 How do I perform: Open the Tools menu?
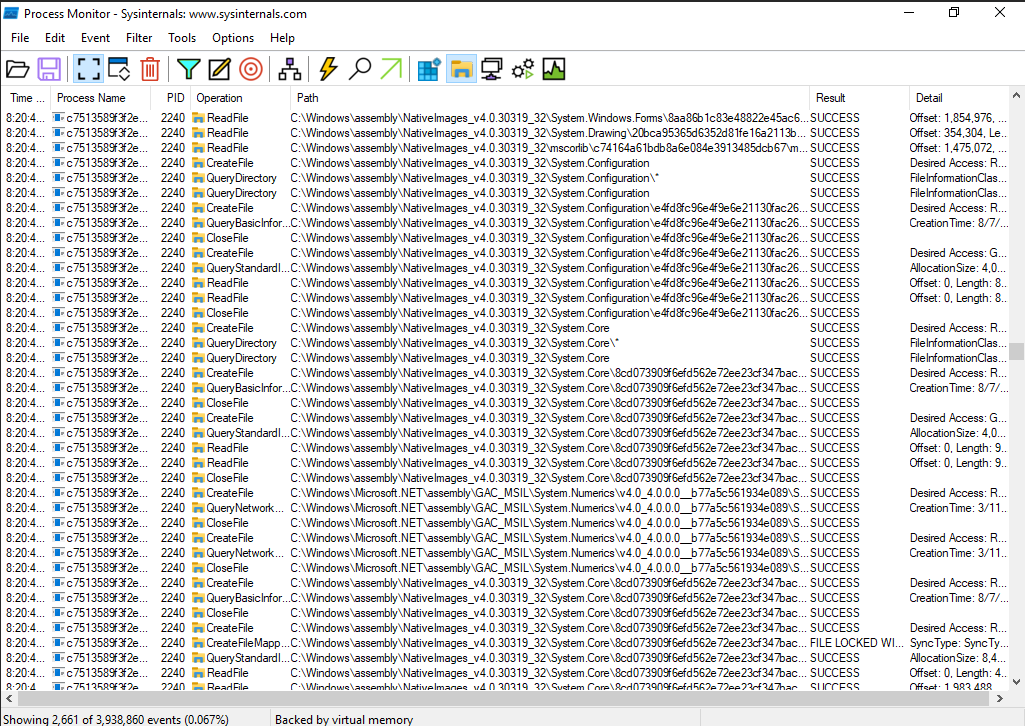coord(182,38)
